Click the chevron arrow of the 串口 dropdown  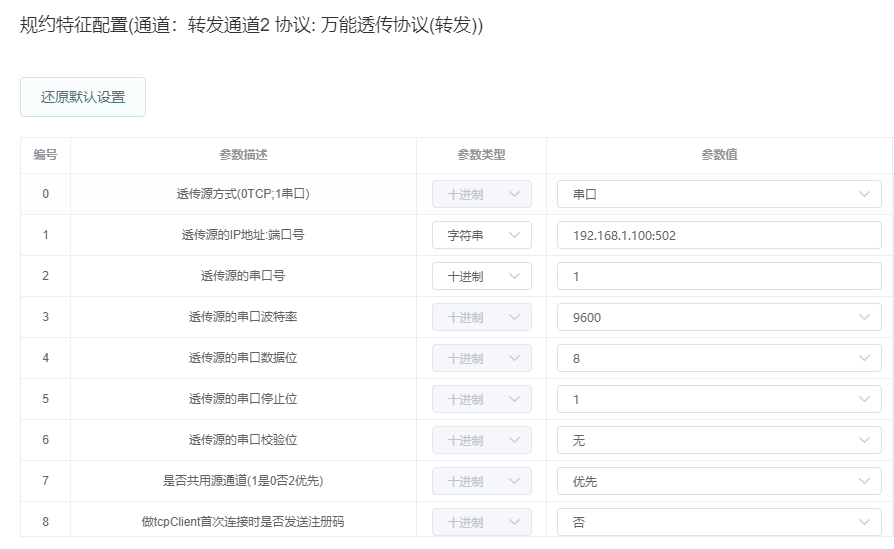[x=864, y=194]
